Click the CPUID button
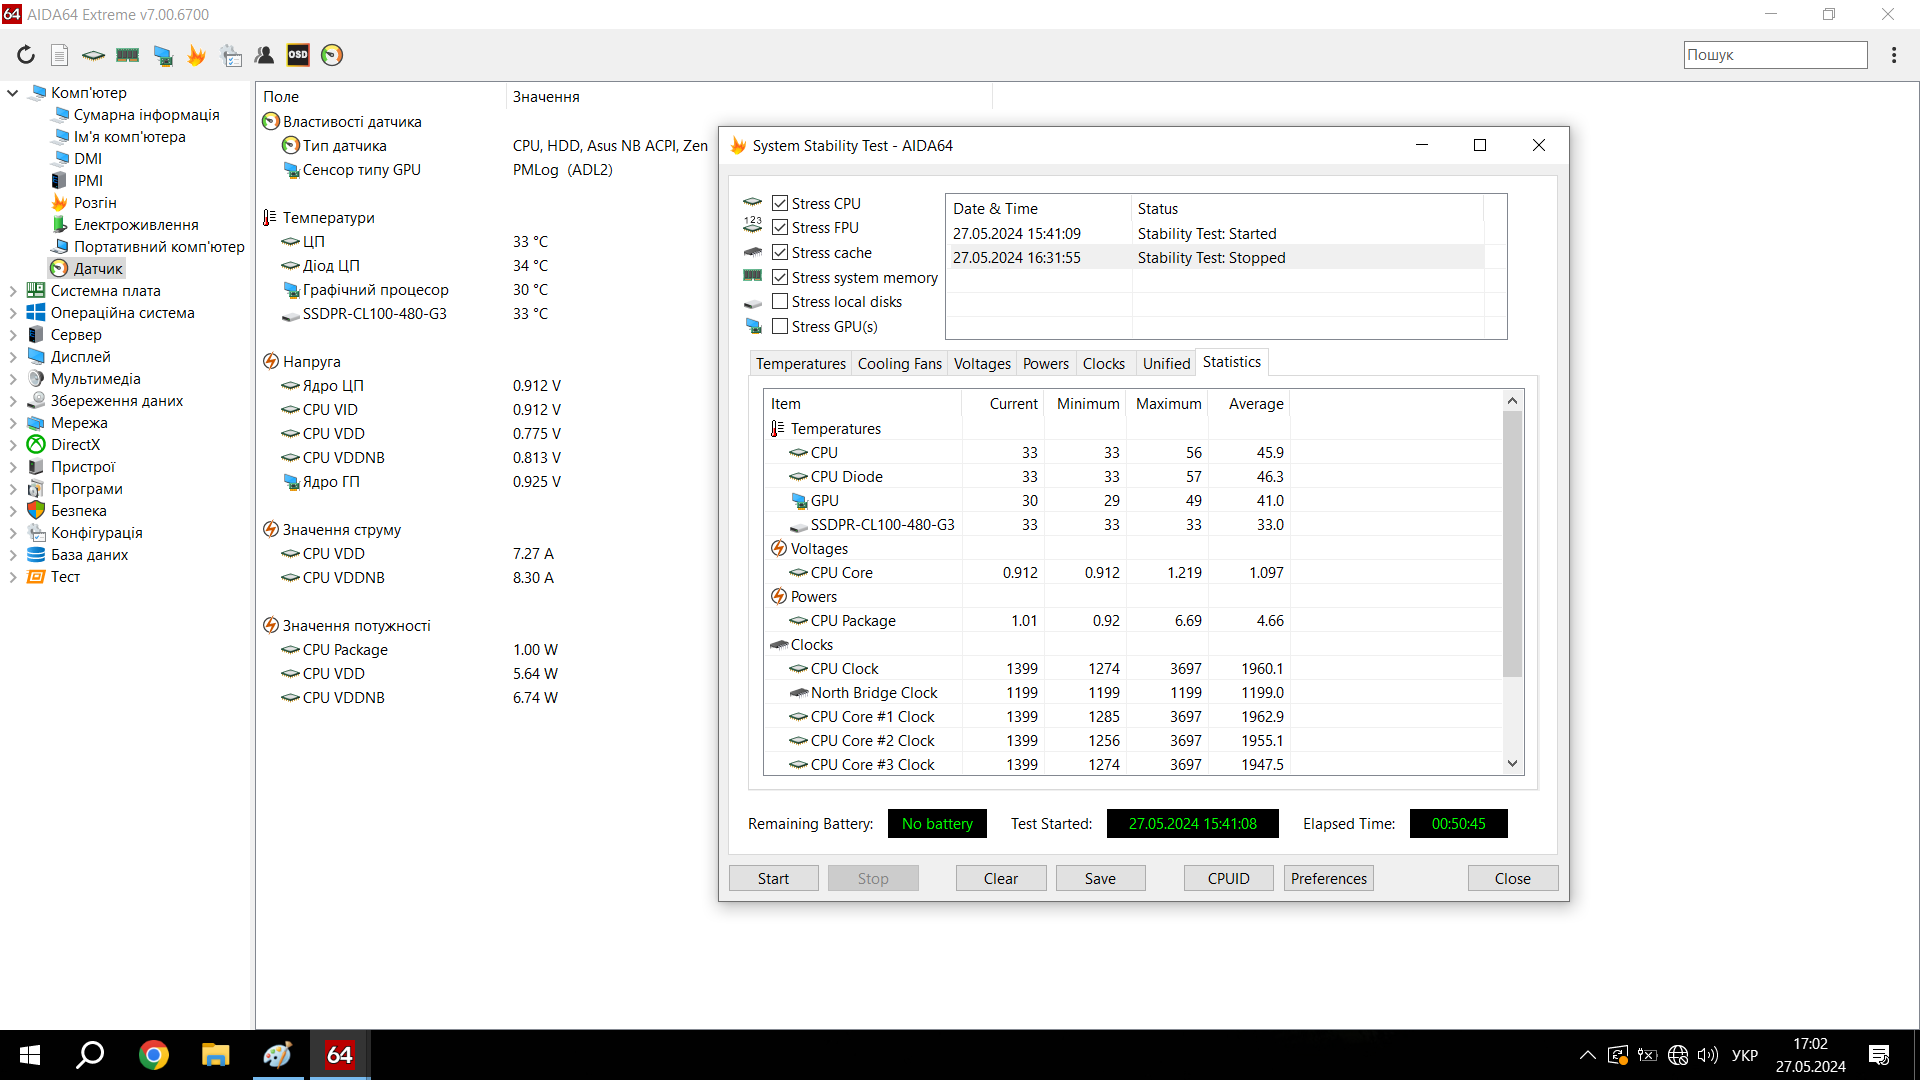 [x=1228, y=878]
